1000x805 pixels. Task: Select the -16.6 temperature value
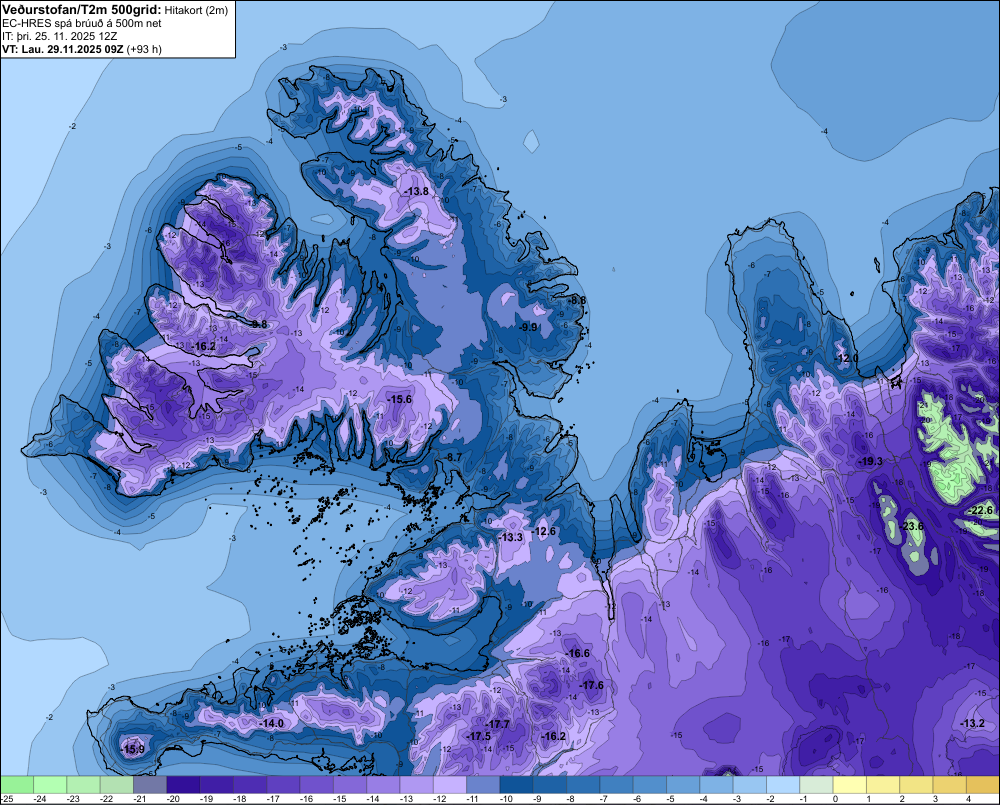[577, 653]
